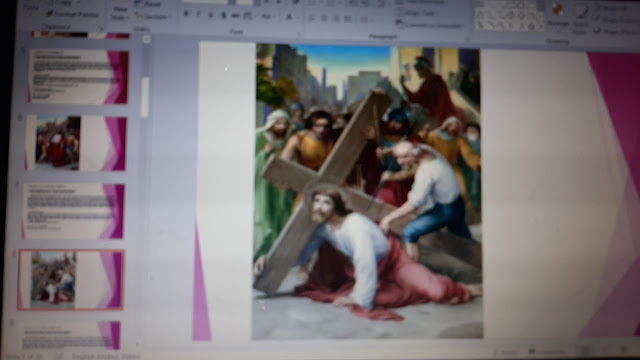Select highlighted slide 8 thumbnail
This screenshot has height=360, width=640.
71,280
